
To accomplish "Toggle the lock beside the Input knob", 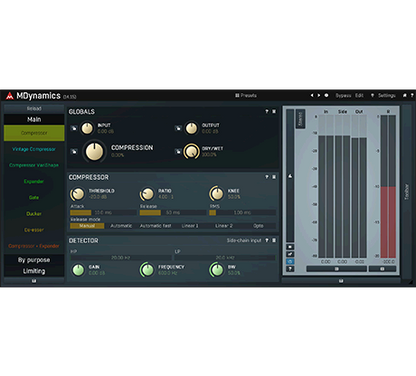I will (74, 128).
